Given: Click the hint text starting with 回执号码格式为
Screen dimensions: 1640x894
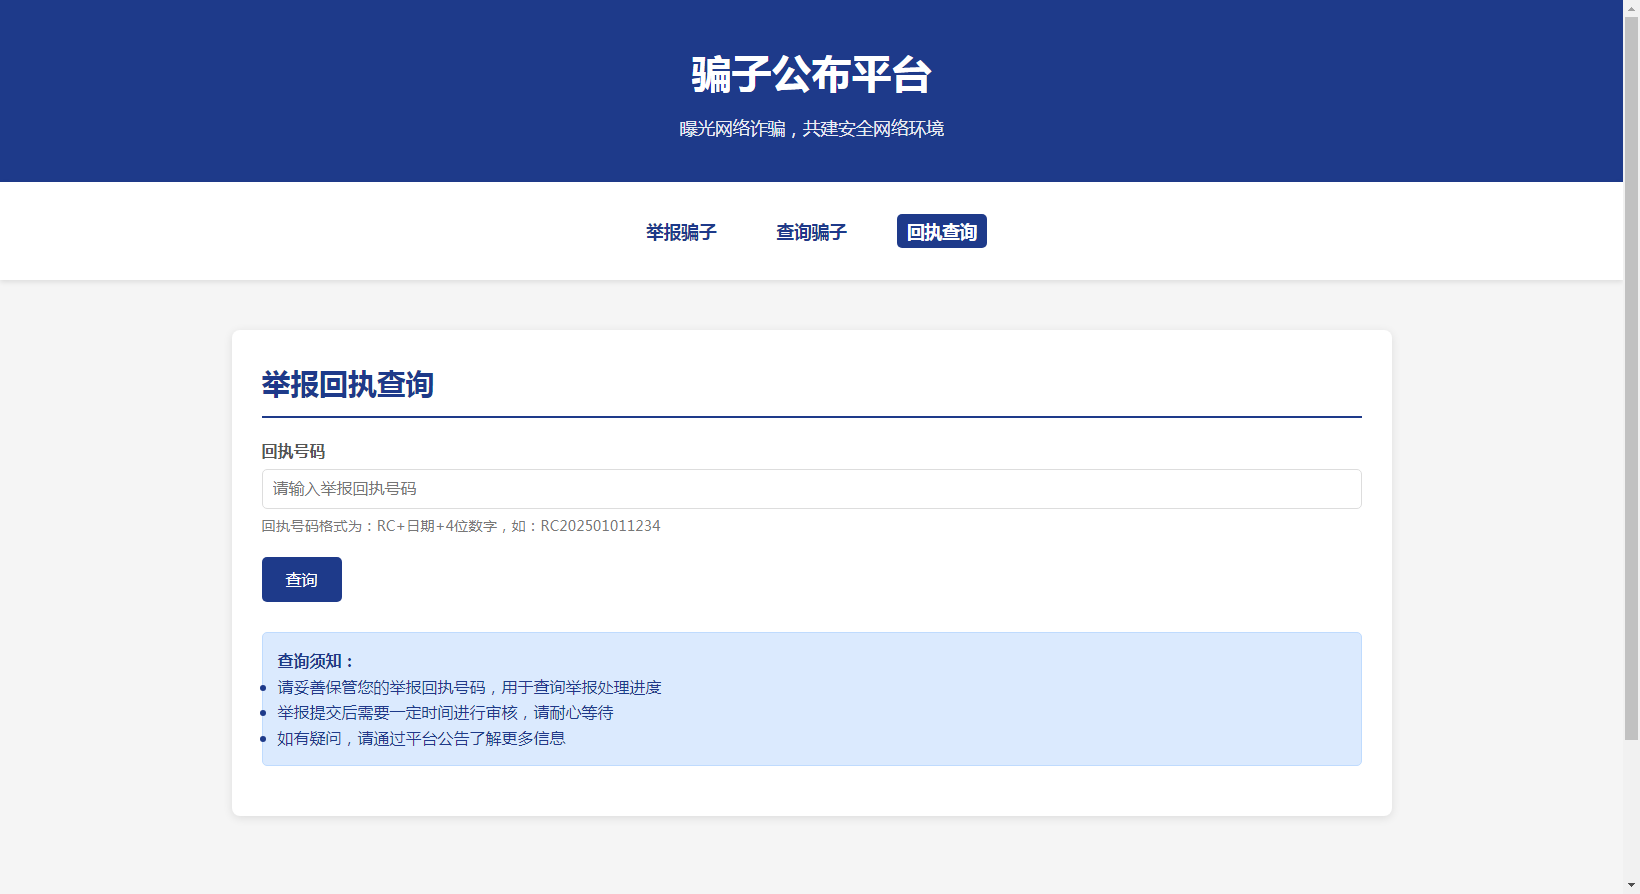Looking at the screenshot, I should 400,526.
